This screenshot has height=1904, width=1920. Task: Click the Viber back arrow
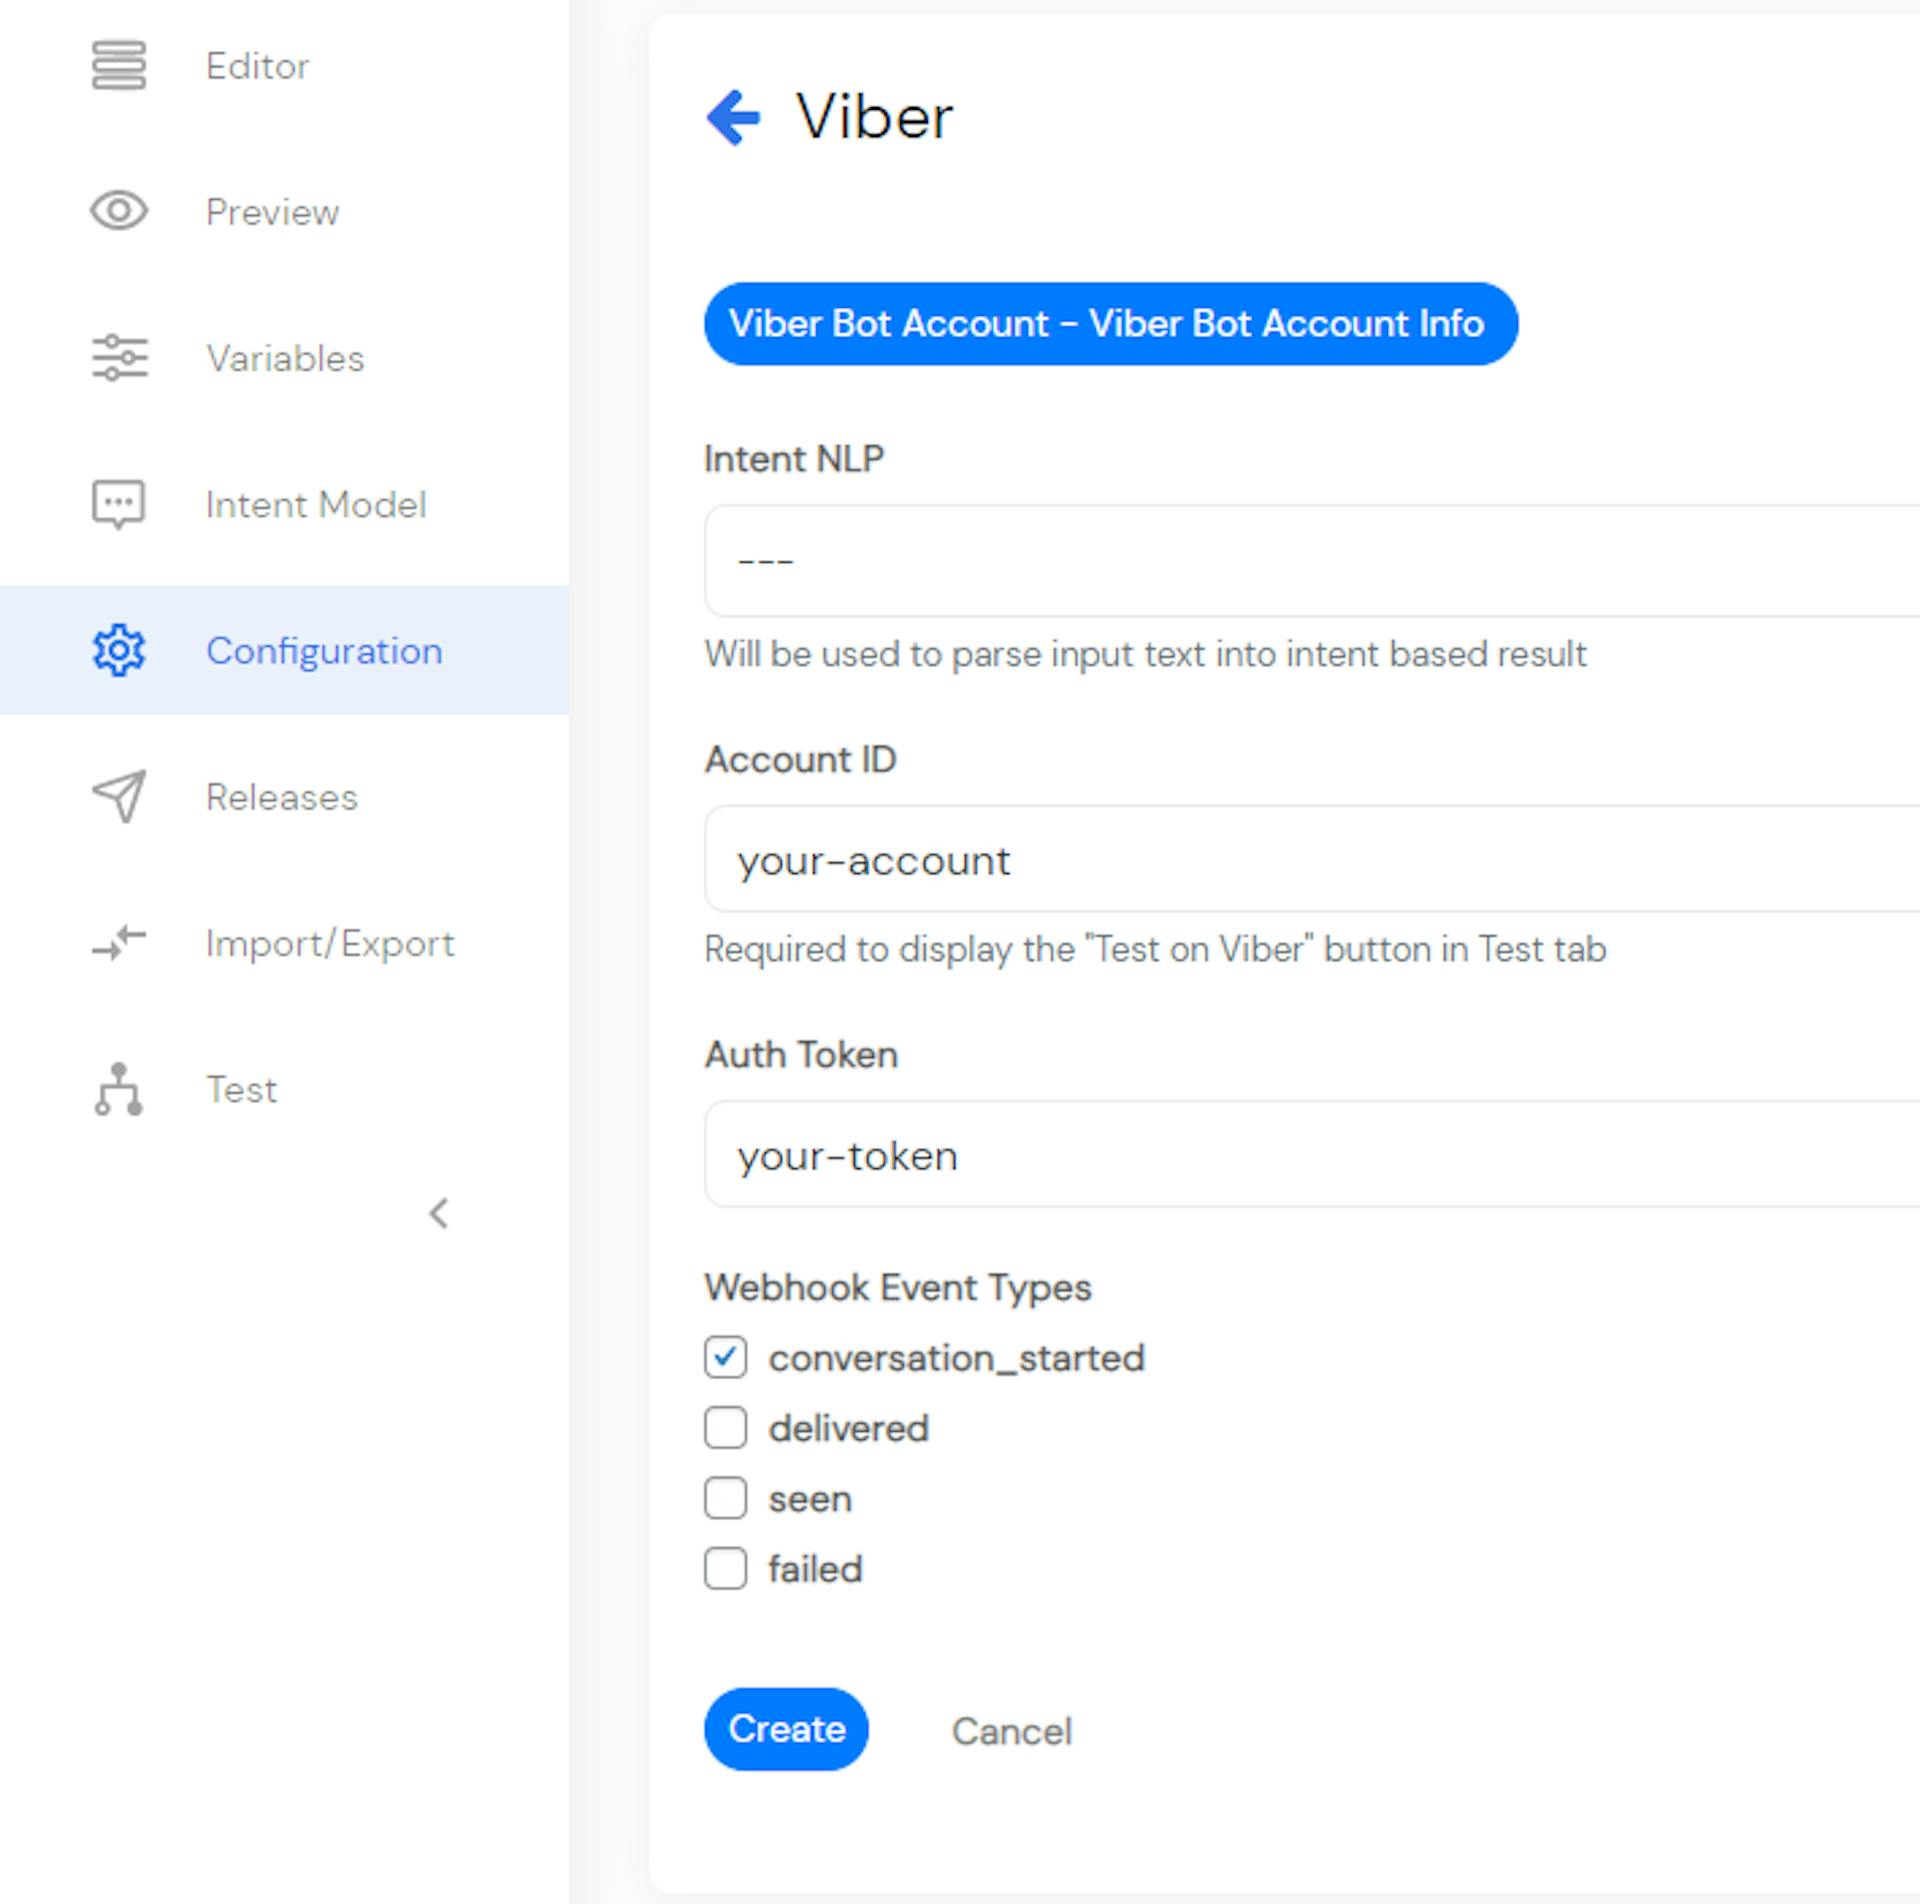(x=734, y=115)
